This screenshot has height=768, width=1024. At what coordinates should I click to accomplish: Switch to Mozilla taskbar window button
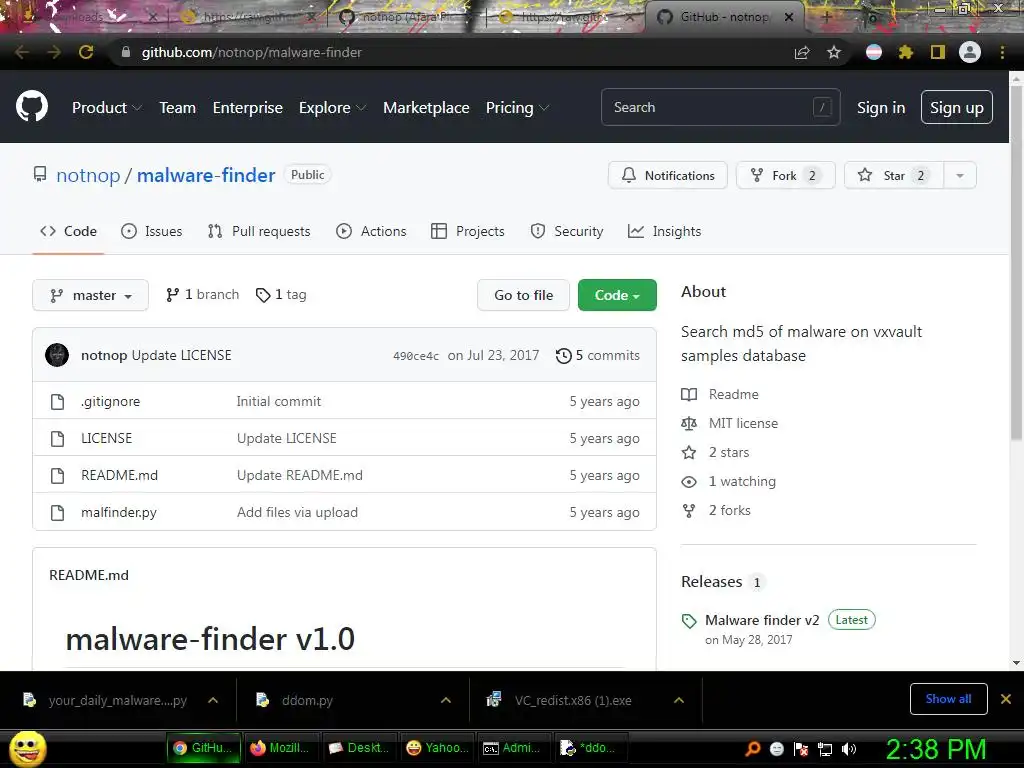(x=280, y=748)
